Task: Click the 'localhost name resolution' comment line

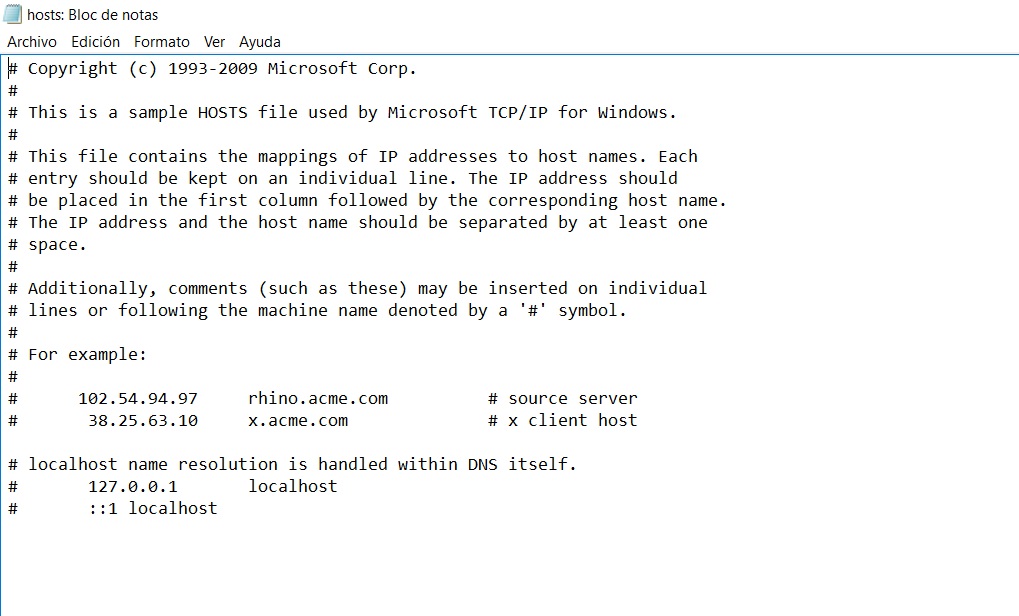Action: pyautogui.click(x=292, y=465)
